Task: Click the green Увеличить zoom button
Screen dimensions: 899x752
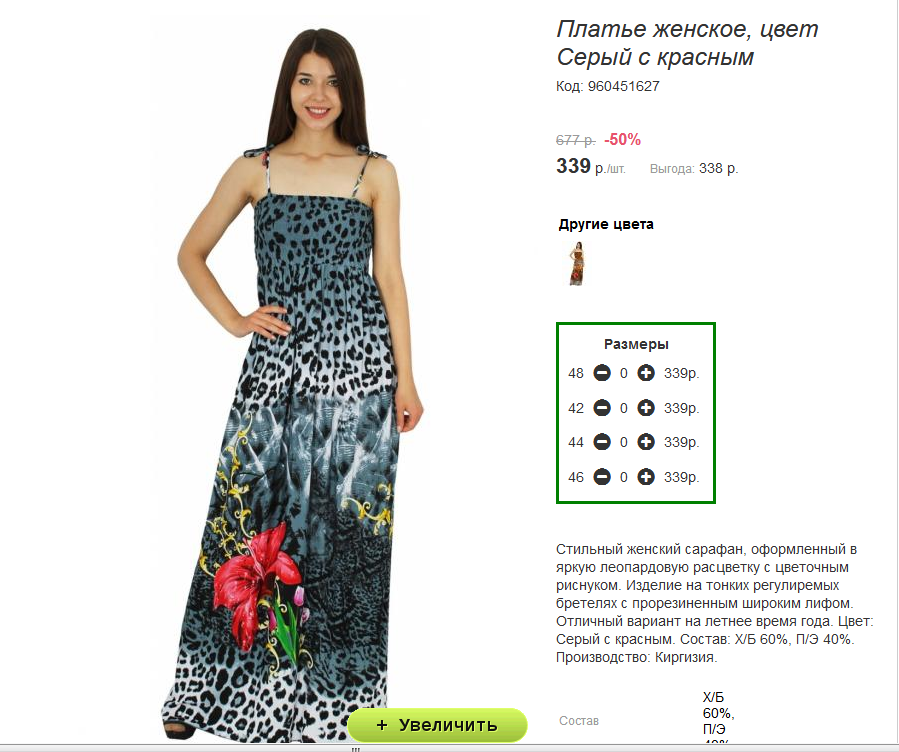Action: coord(437,725)
